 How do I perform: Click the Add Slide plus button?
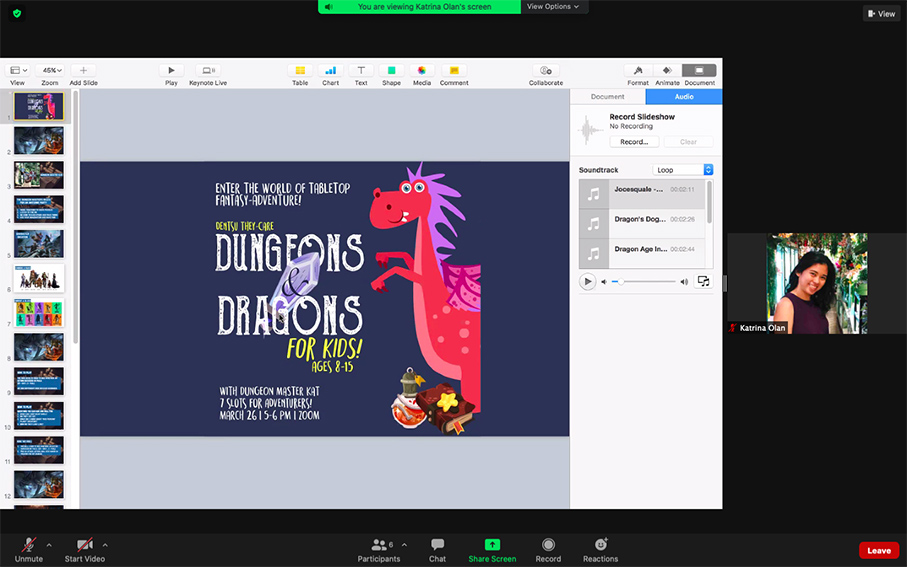click(x=83, y=71)
